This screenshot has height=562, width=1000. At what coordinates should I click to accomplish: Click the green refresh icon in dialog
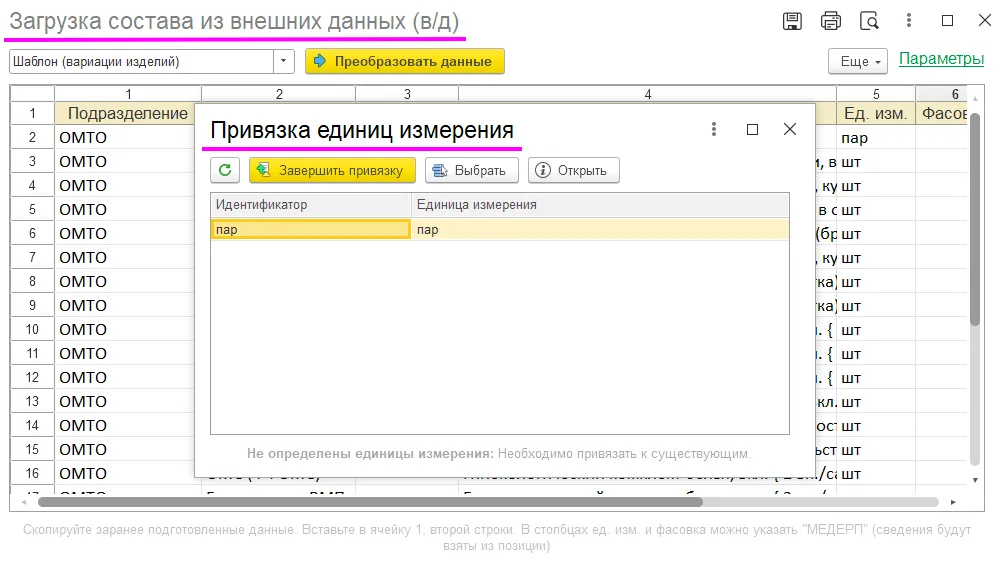(225, 170)
